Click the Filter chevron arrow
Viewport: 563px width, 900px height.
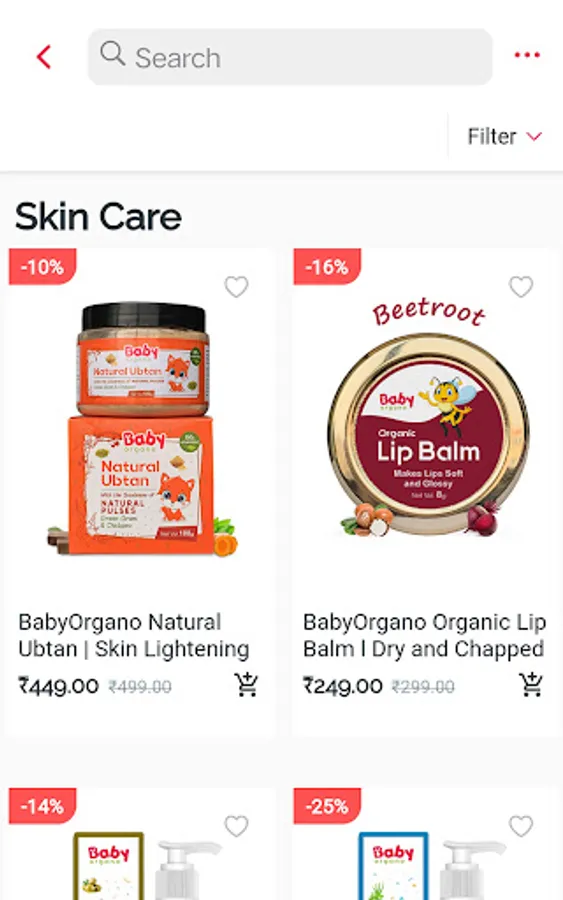tap(534, 137)
